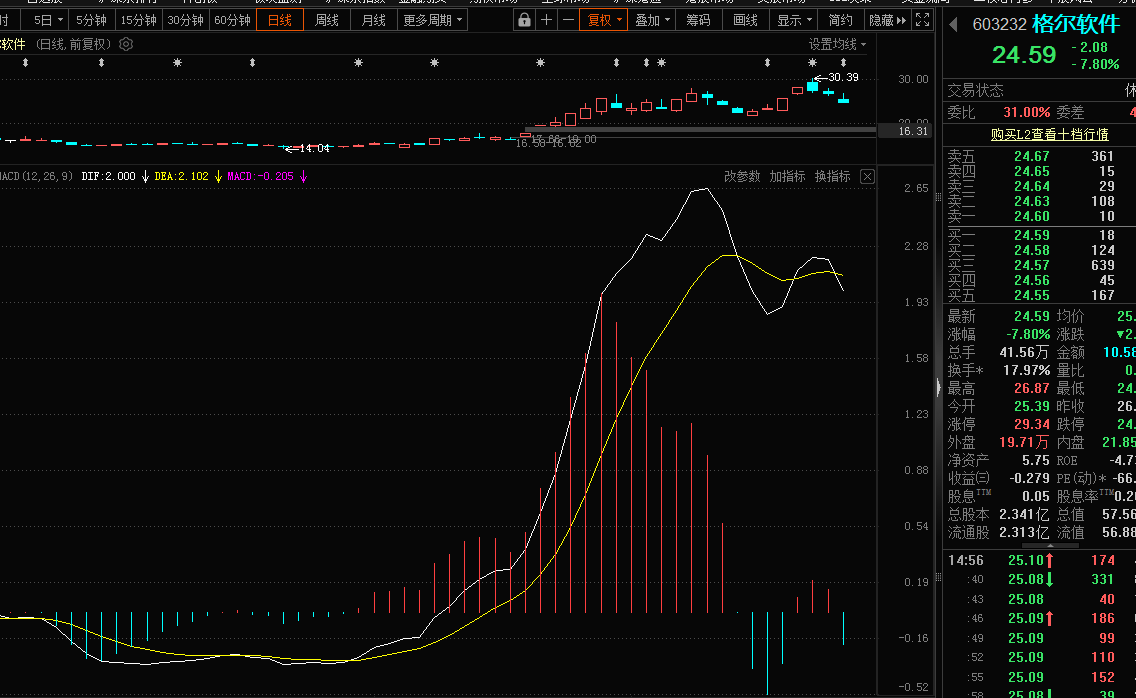Switch to the 5分钟 period
The height and width of the screenshot is (698, 1136).
pyautogui.click(x=91, y=20)
